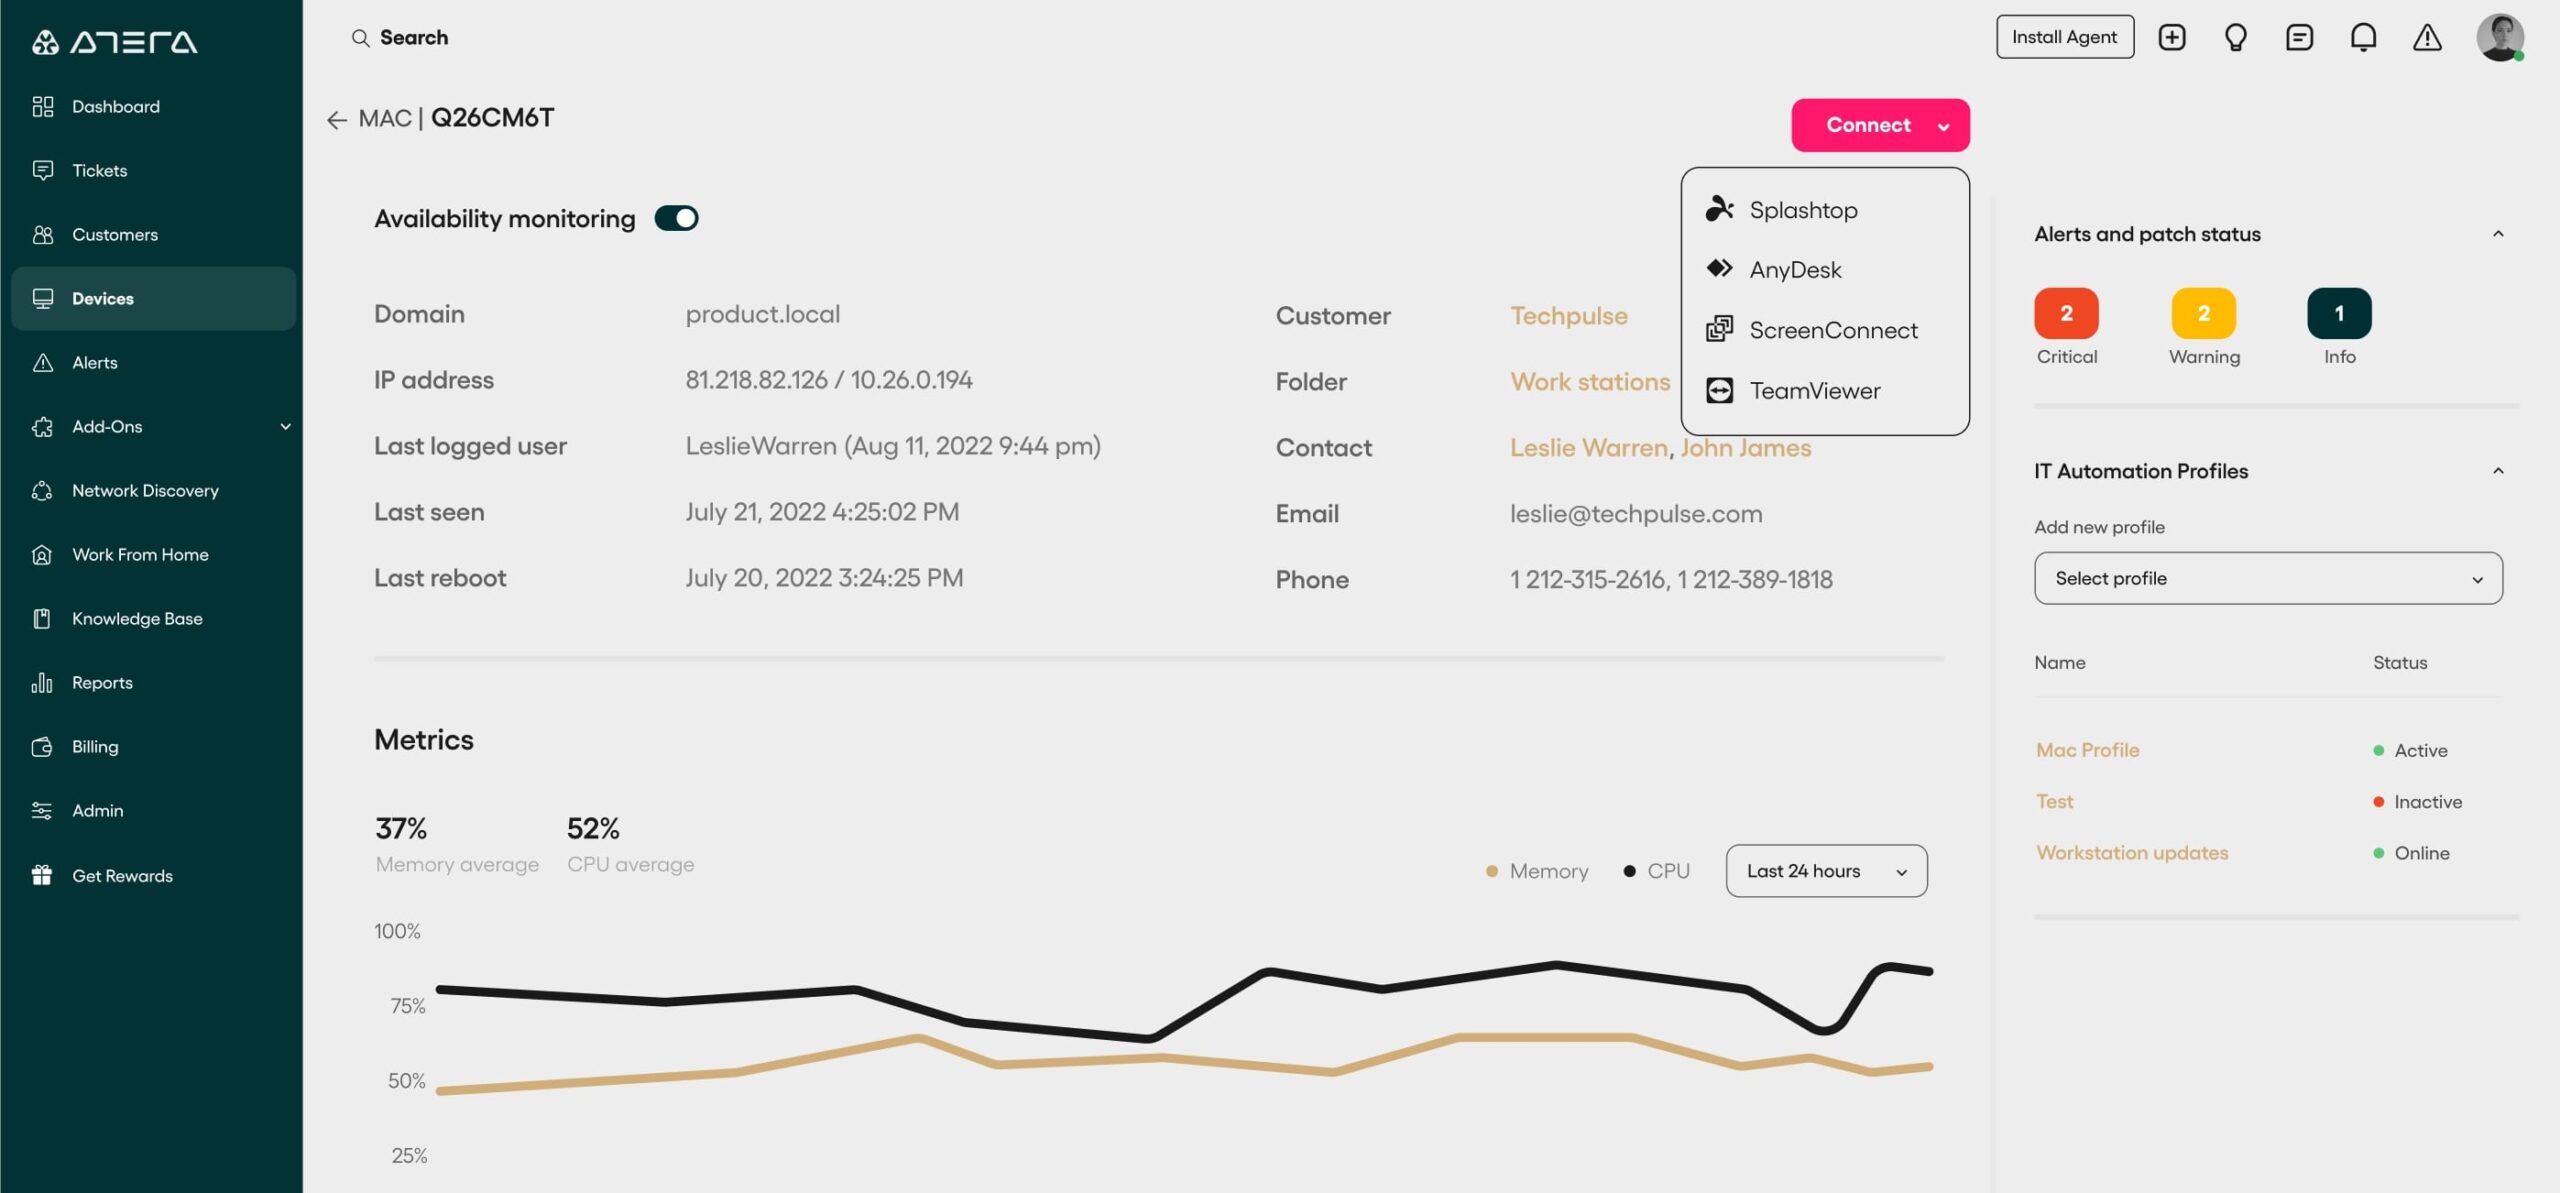
Task: Disable Availability monitoring
Action: coord(676,217)
